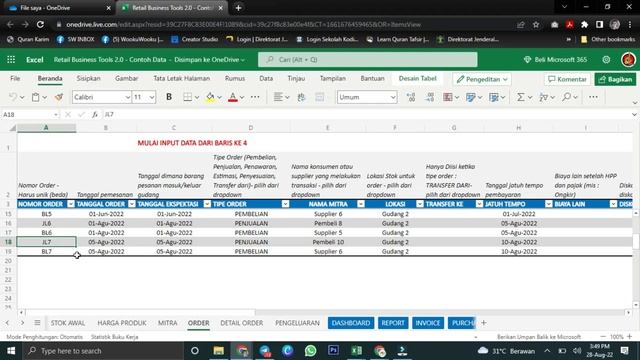Open JATUH TEMPO filter dropdown

pos(548,204)
